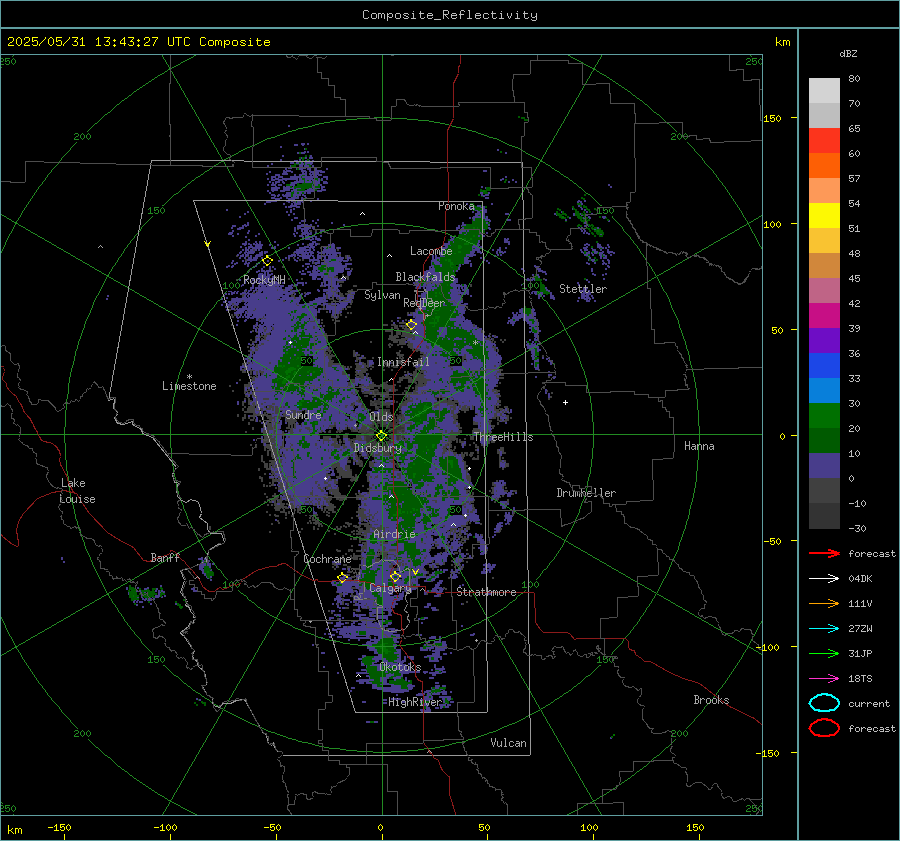Select the Drumheller label
Viewport: 900px width, 841px height.
click(586, 493)
